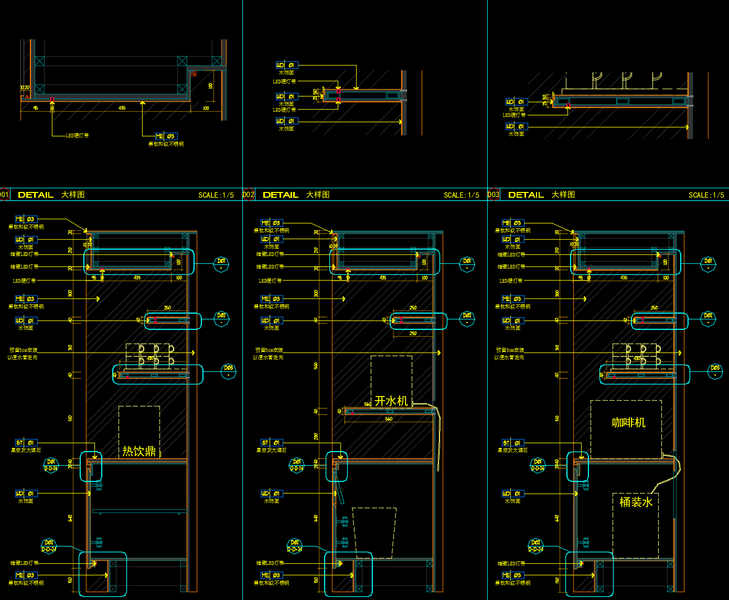Click the D03 panel DETAIL 大样图 title

click(x=541, y=195)
